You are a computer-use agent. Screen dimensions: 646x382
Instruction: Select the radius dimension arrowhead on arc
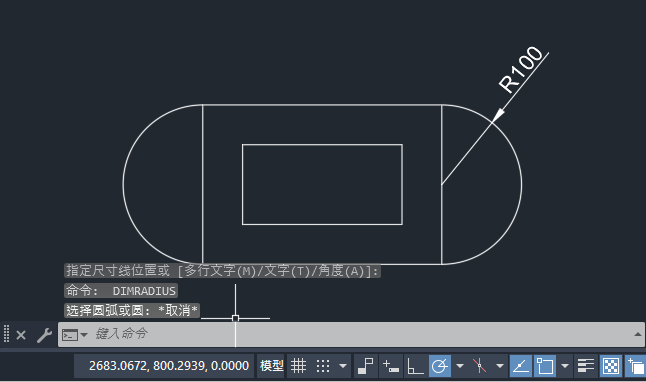498,115
